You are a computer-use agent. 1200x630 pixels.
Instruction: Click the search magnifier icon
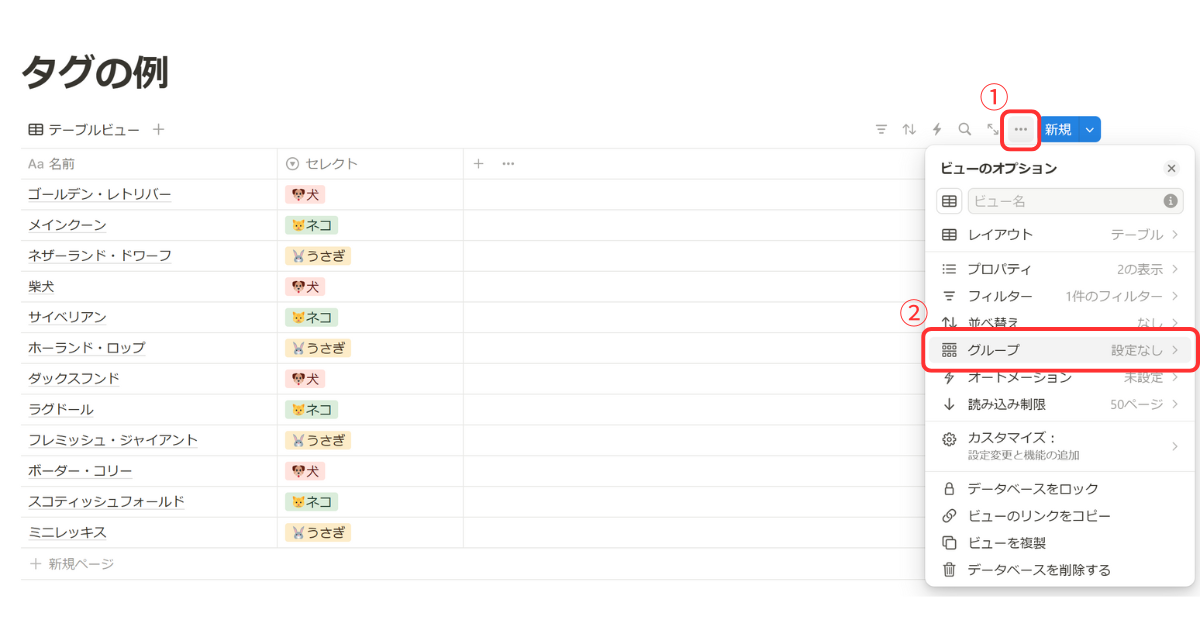965,129
